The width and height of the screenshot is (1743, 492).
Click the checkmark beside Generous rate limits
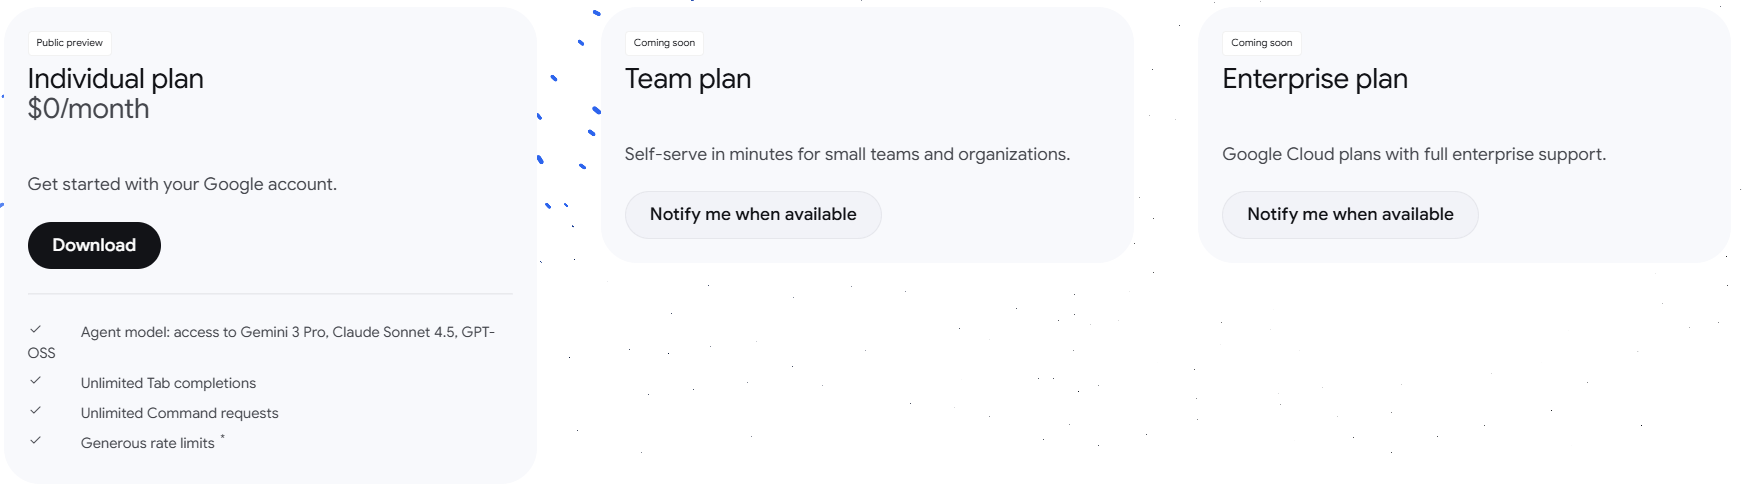click(x=36, y=440)
